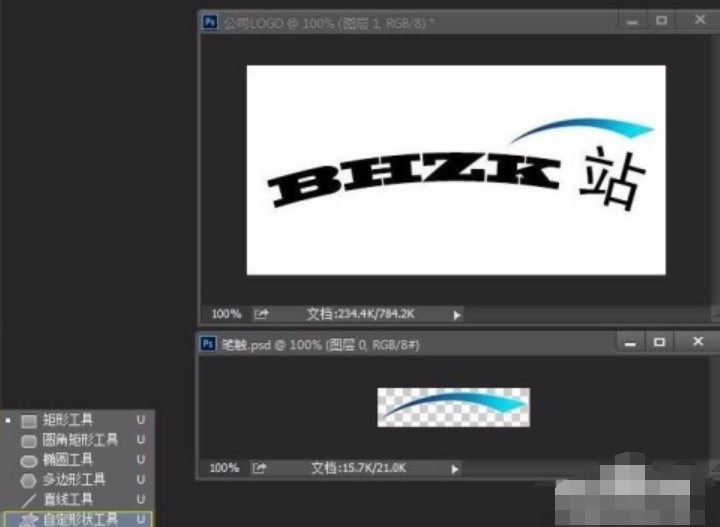Select 矩形工具 in the shape flyout
720x527 pixels.
pyautogui.click(x=77, y=420)
